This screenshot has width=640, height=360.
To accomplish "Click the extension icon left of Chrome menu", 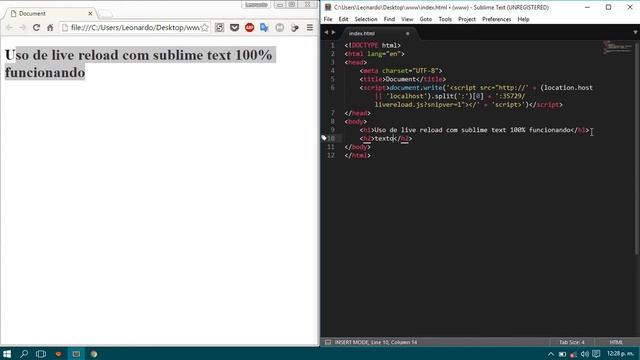I will coord(295,28).
